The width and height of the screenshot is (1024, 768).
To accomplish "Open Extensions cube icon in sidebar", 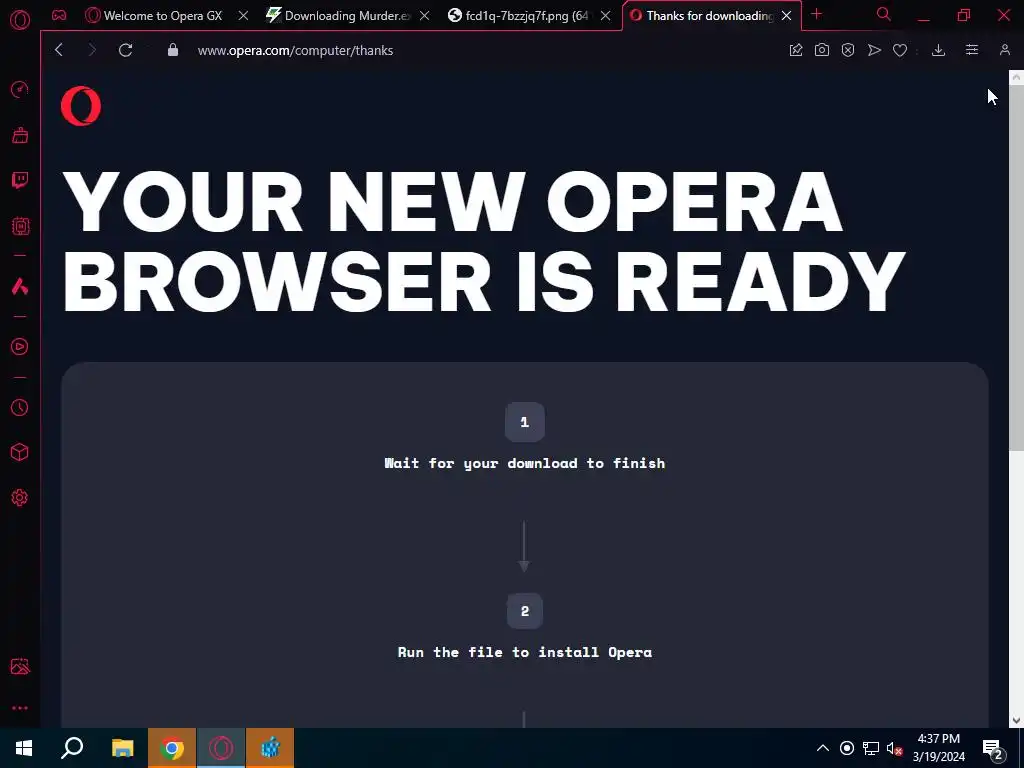I will (20, 452).
